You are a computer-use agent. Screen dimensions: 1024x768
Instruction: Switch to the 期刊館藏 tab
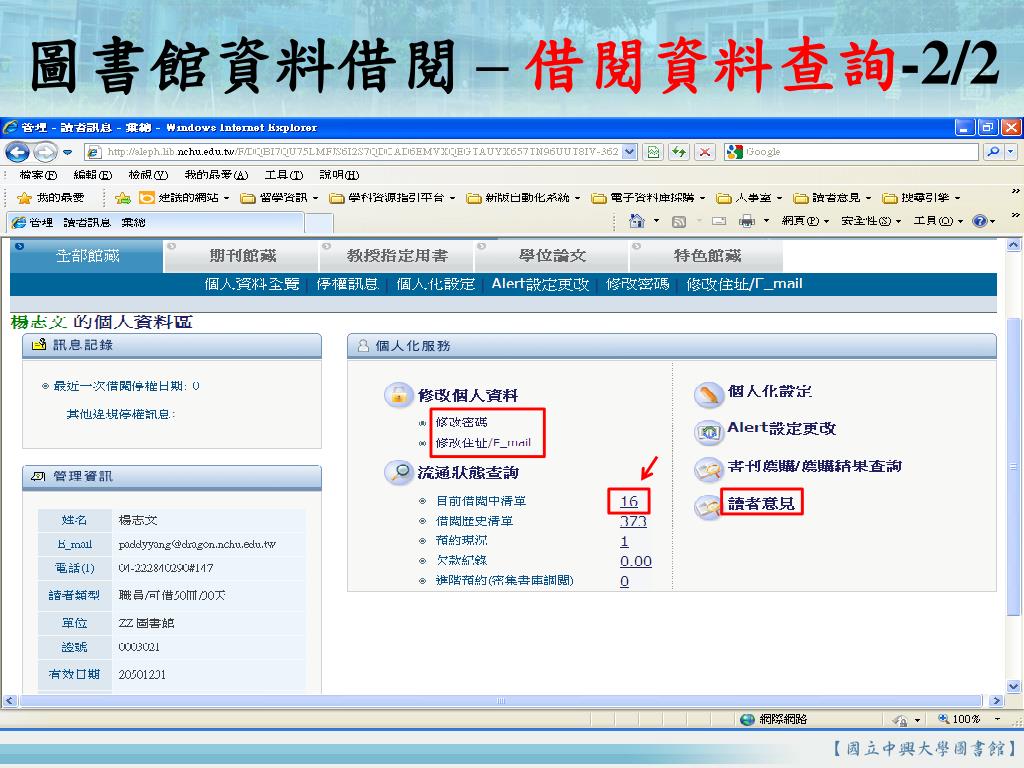coord(242,256)
